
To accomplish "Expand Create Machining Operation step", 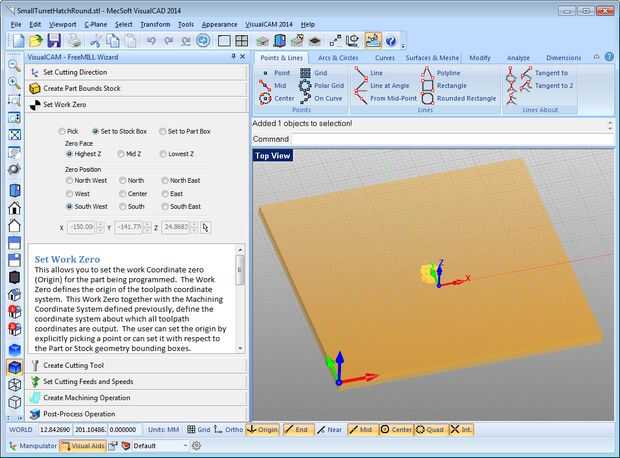I will point(137,398).
